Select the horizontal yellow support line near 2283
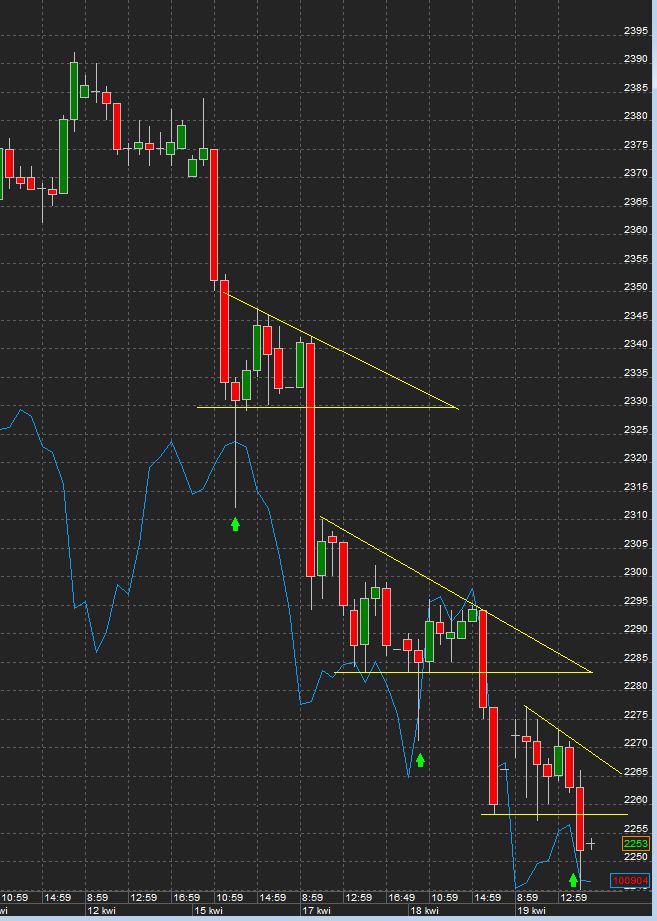 pos(463,672)
